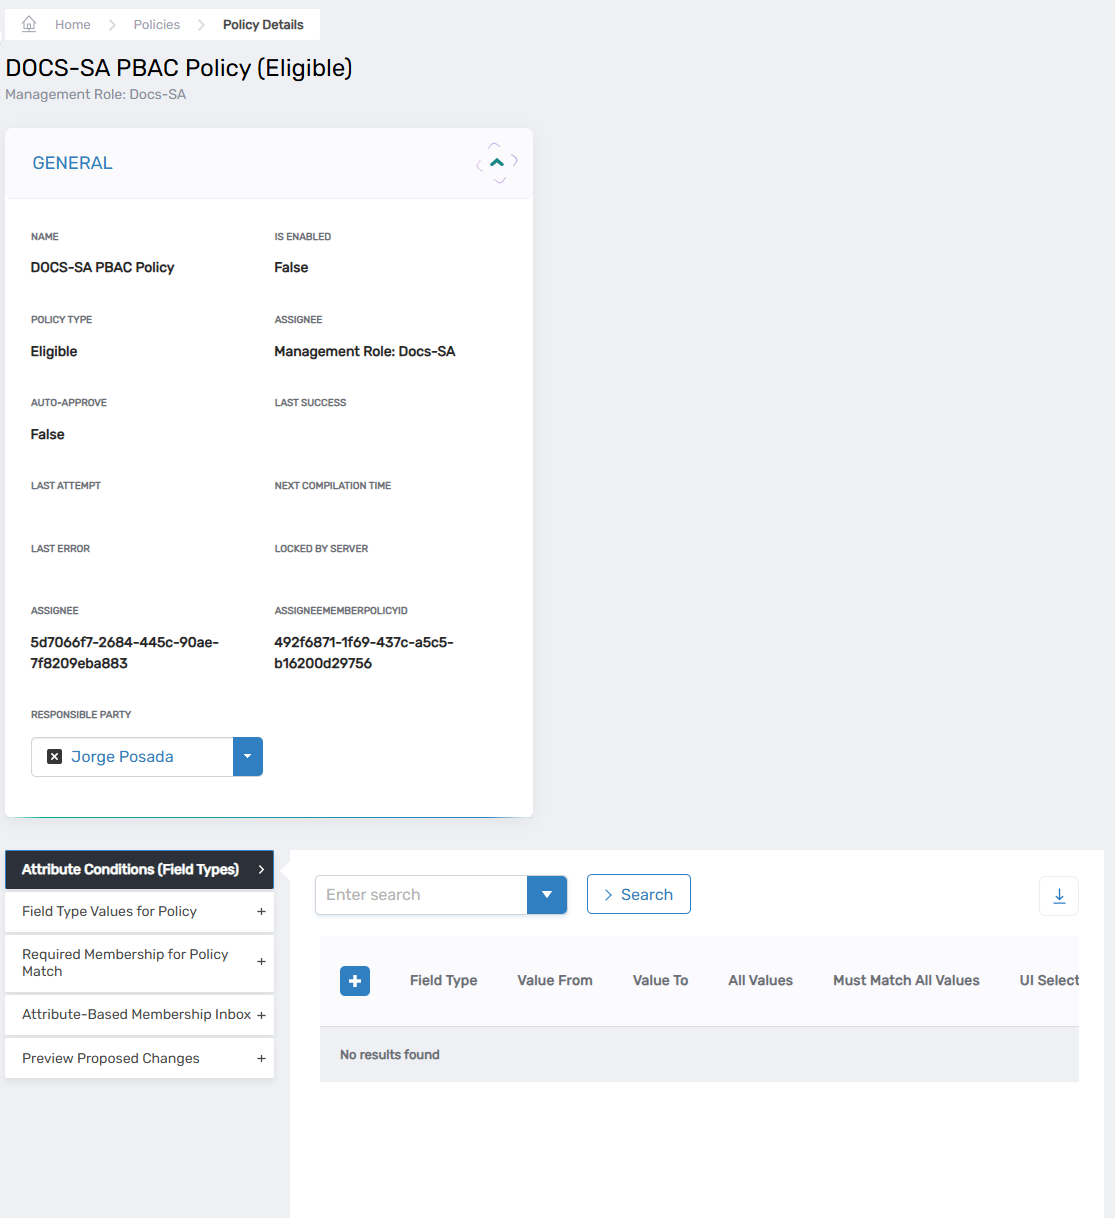The width and height of the screenshot is (1115, 1218).
Task: Open the search field dropdown arrow
Action: click(x=547, y=895)
